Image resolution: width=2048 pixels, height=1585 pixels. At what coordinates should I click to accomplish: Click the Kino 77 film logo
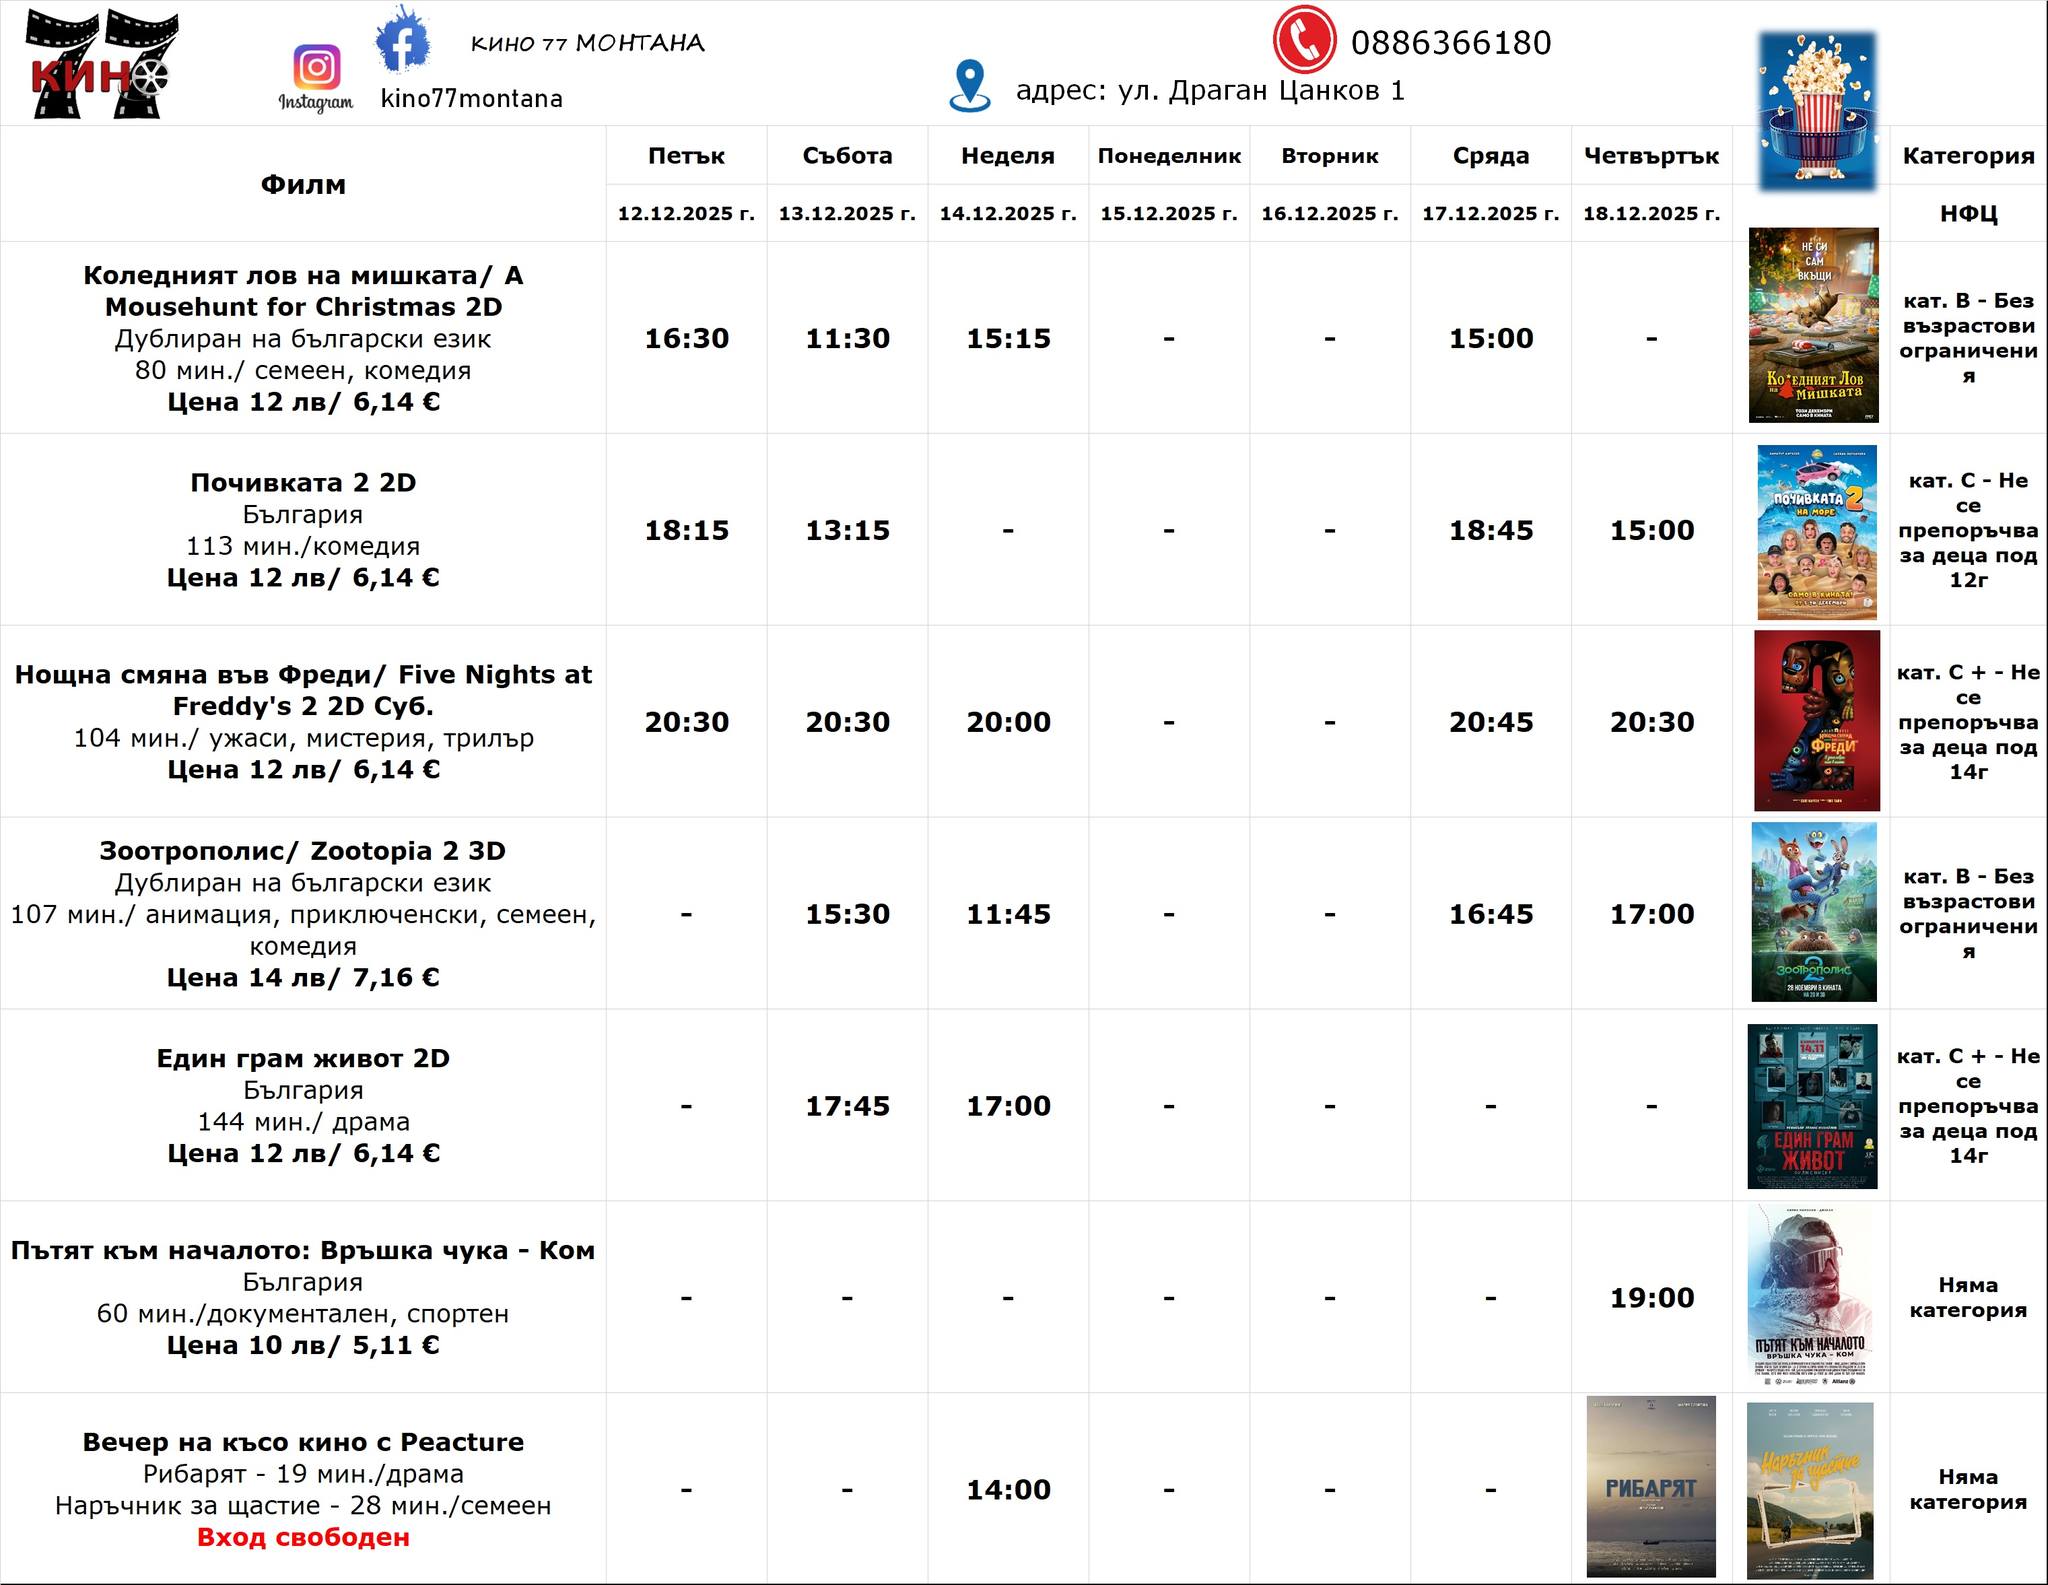tap(101, 64)
